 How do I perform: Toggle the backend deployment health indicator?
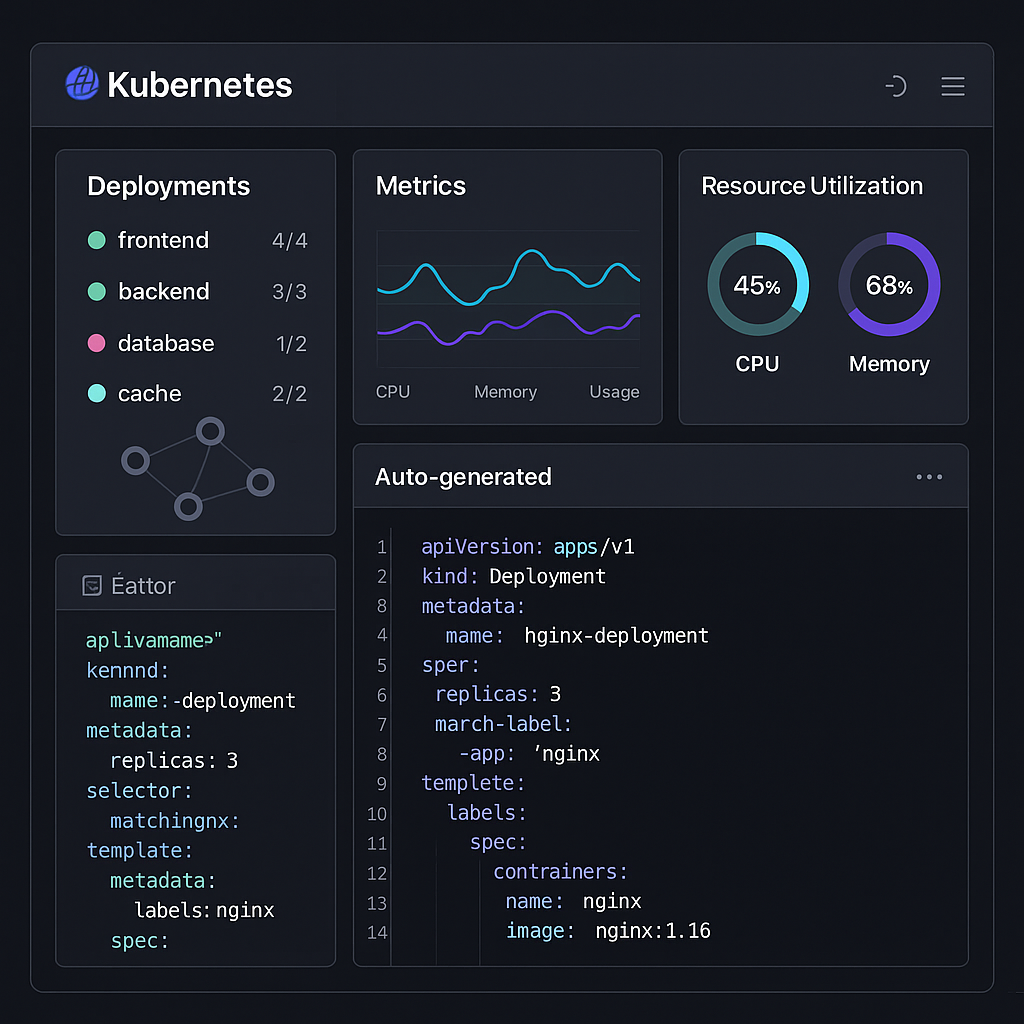tap(96, 292)
